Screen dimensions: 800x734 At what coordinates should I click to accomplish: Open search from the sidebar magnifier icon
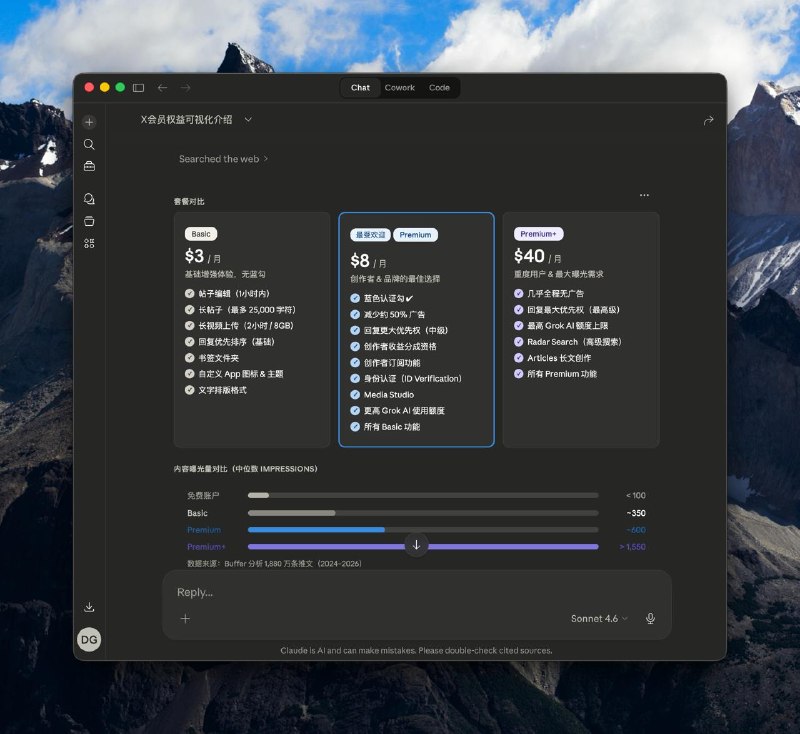[89, 145]
